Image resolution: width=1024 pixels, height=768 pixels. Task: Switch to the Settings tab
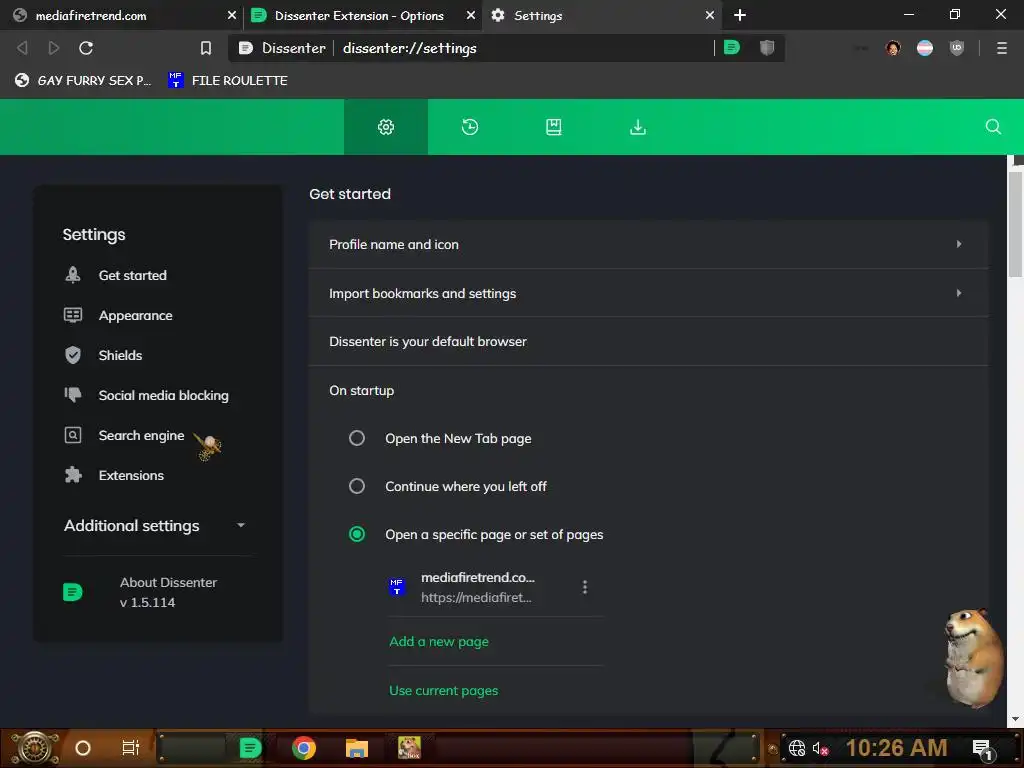point(601,15)
